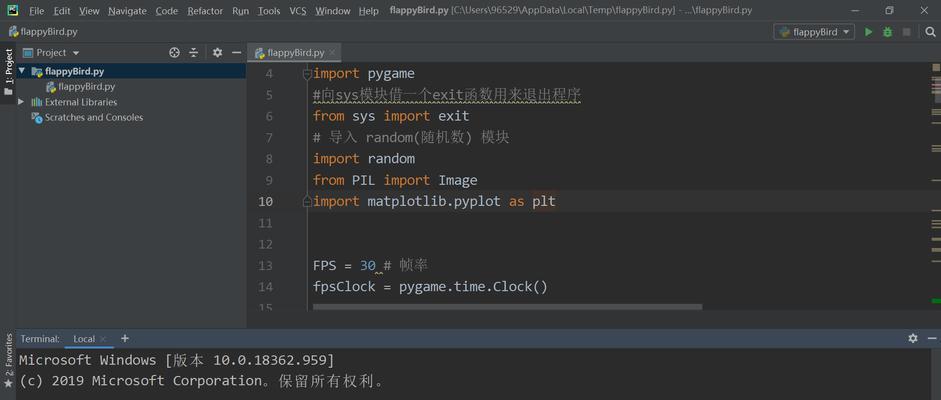Screen dimensions: 941x400
Task: Run the flappyBird configuration
Action: click(x=868, y=32)
